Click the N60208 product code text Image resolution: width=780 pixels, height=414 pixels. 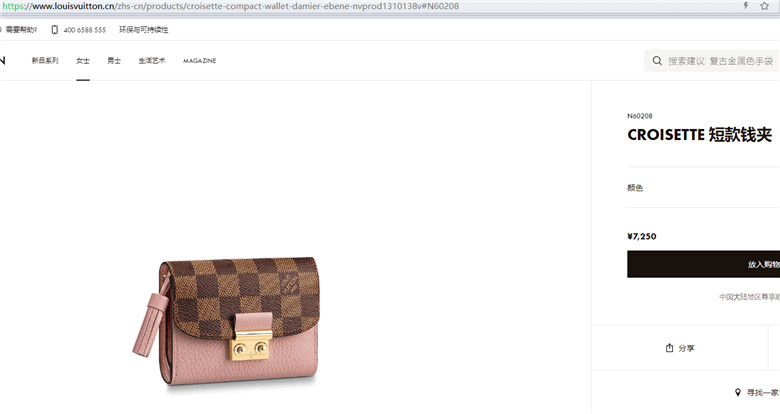[640, 116]
